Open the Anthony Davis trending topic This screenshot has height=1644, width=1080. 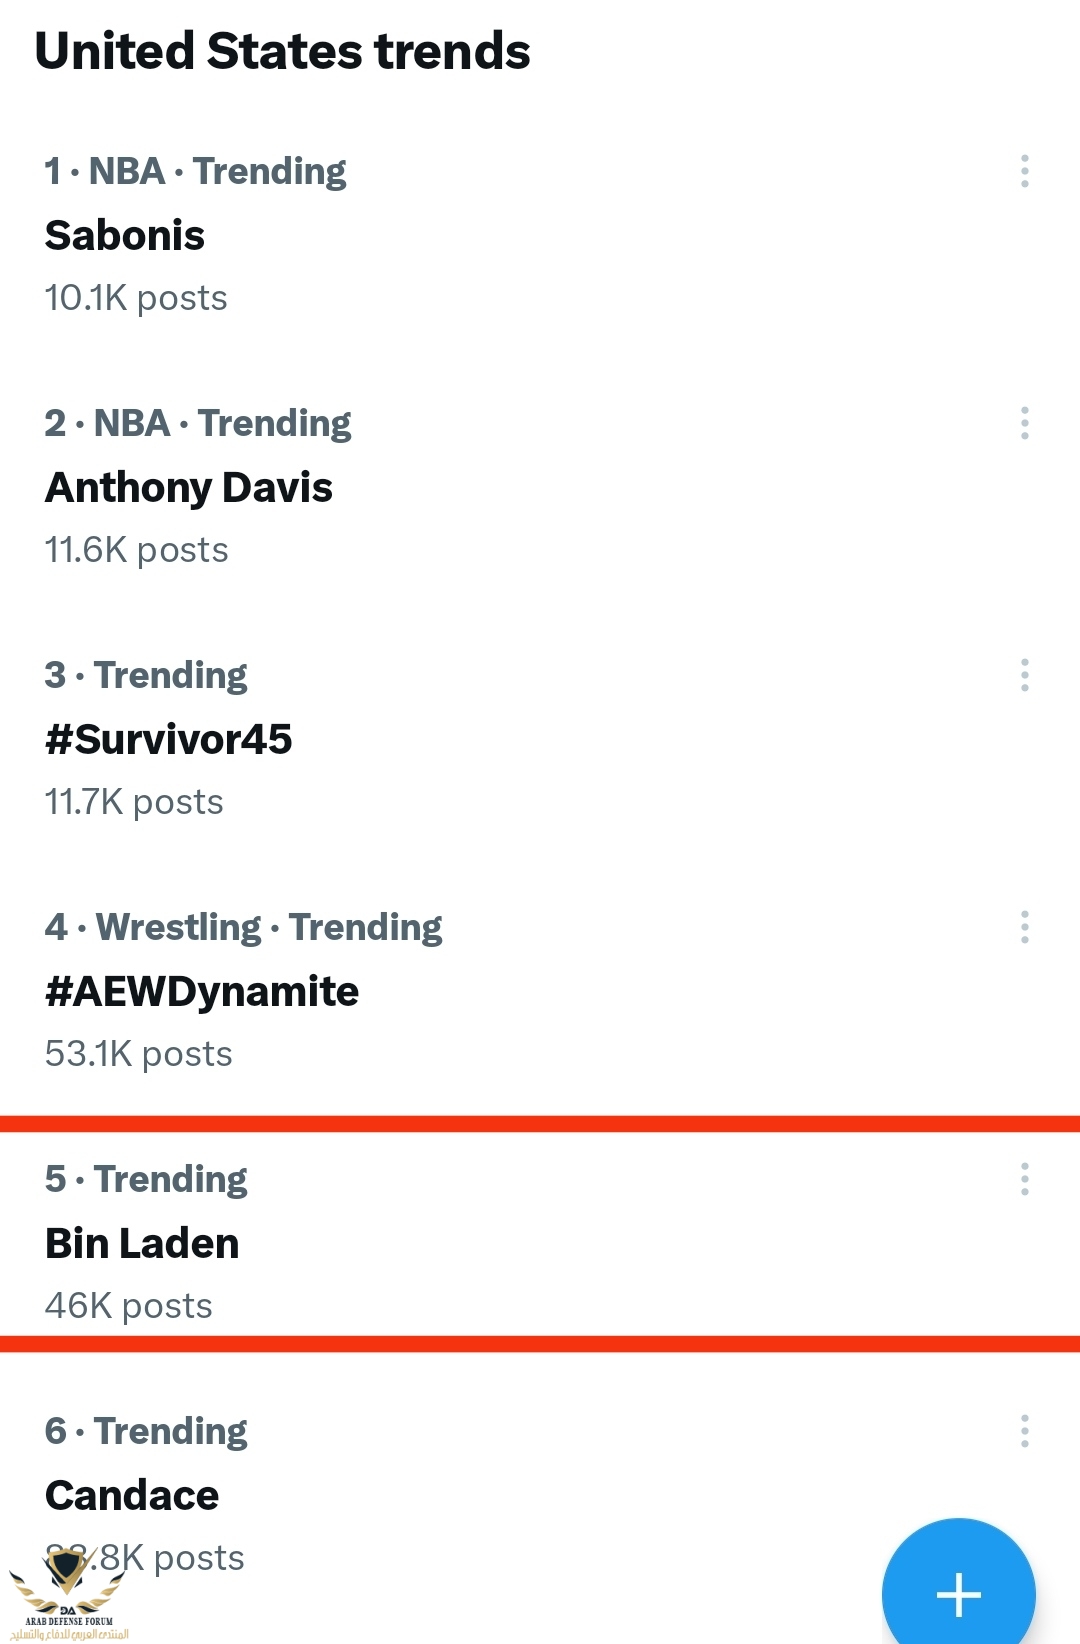pos(189,488)
